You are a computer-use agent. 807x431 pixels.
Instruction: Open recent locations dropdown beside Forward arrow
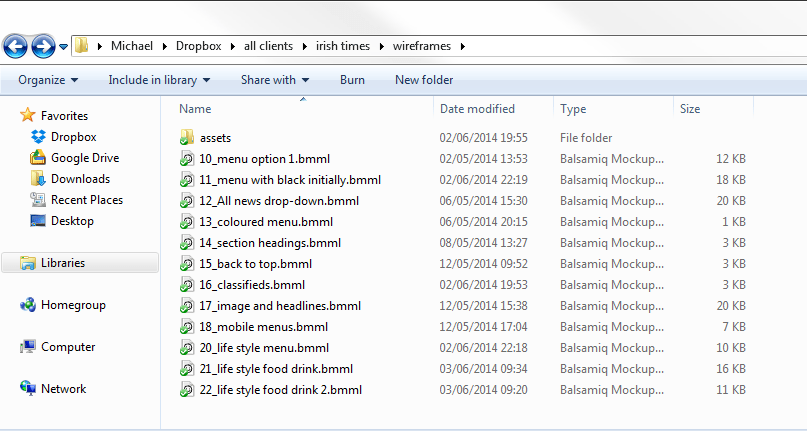(x=63, y=47)
